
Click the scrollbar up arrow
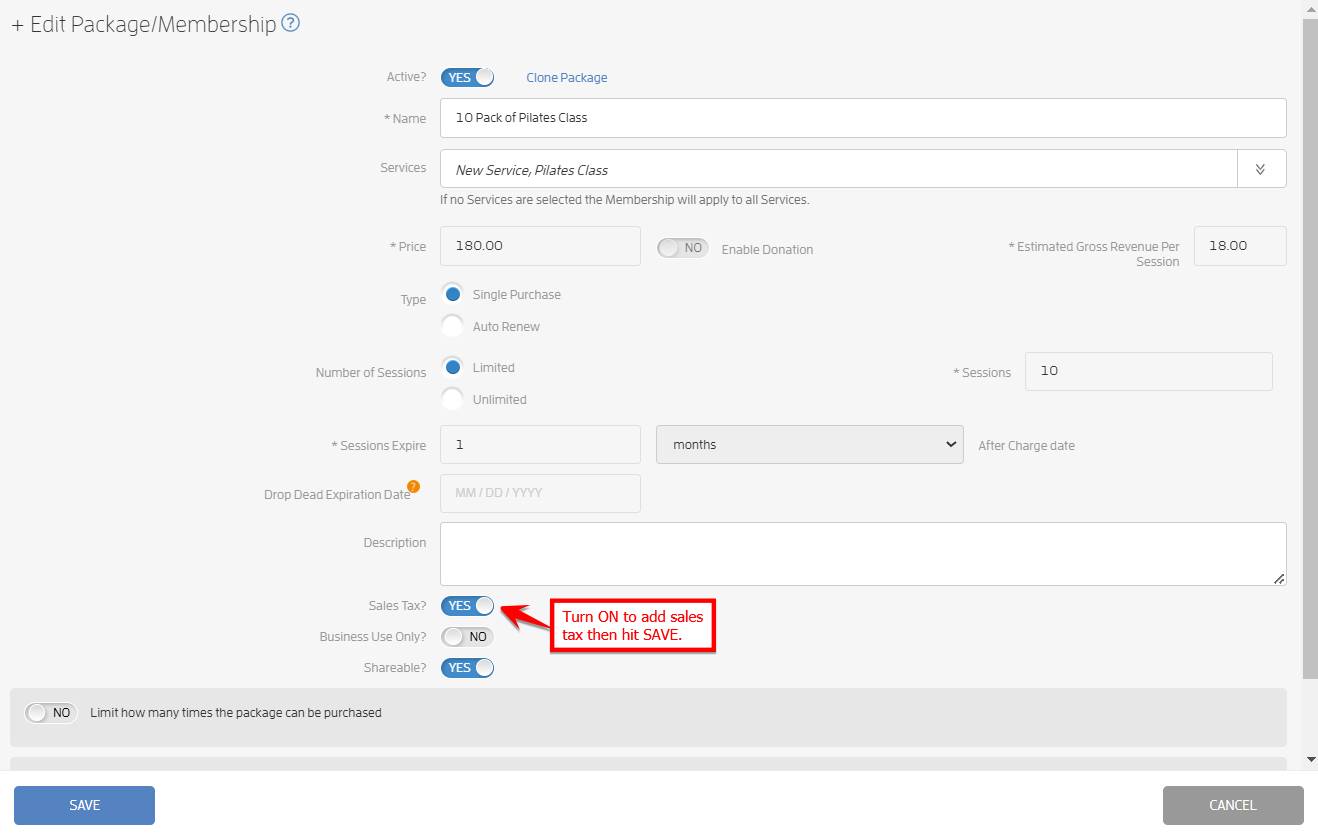click(x=1311, y=8)
